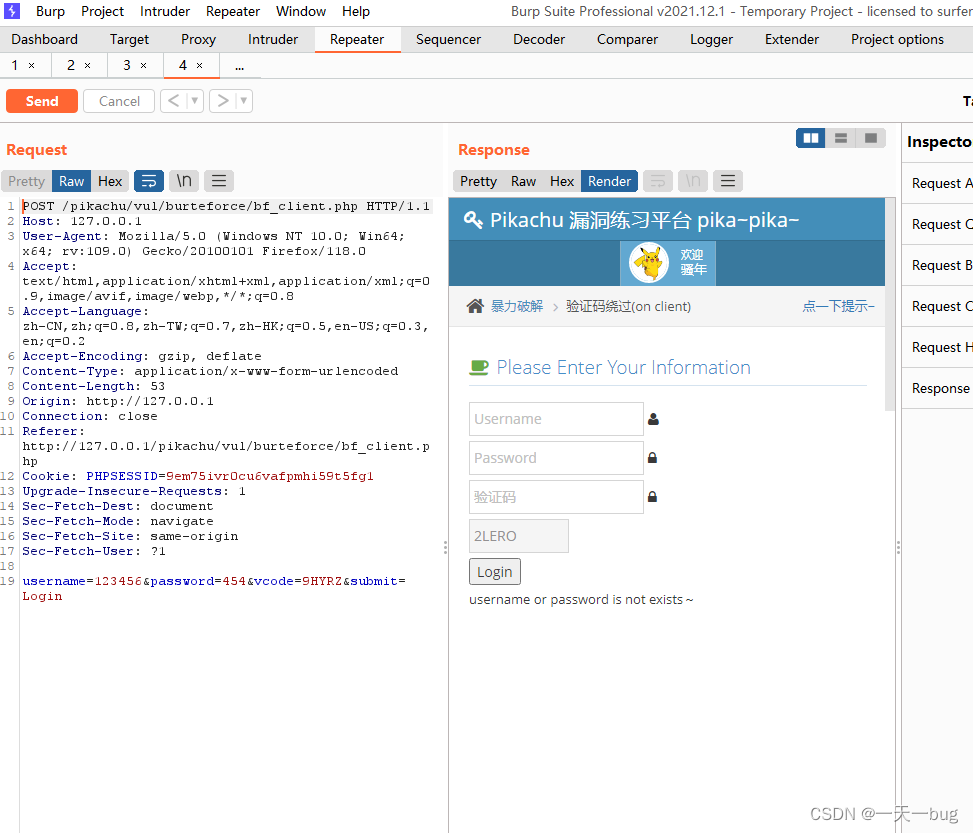Select Raw view in Response panel

click(523, 181)
